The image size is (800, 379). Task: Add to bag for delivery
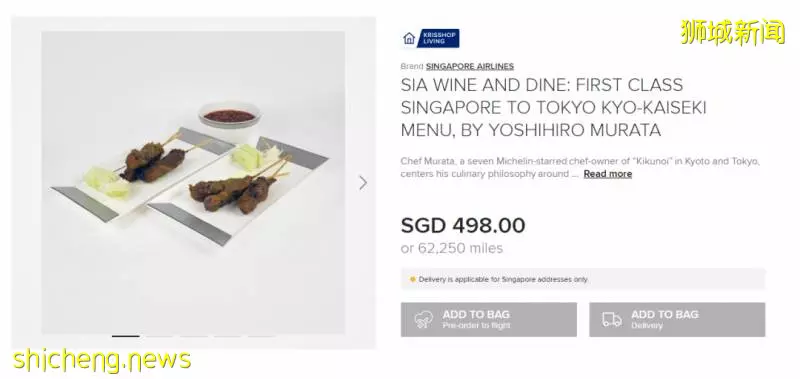677,320
